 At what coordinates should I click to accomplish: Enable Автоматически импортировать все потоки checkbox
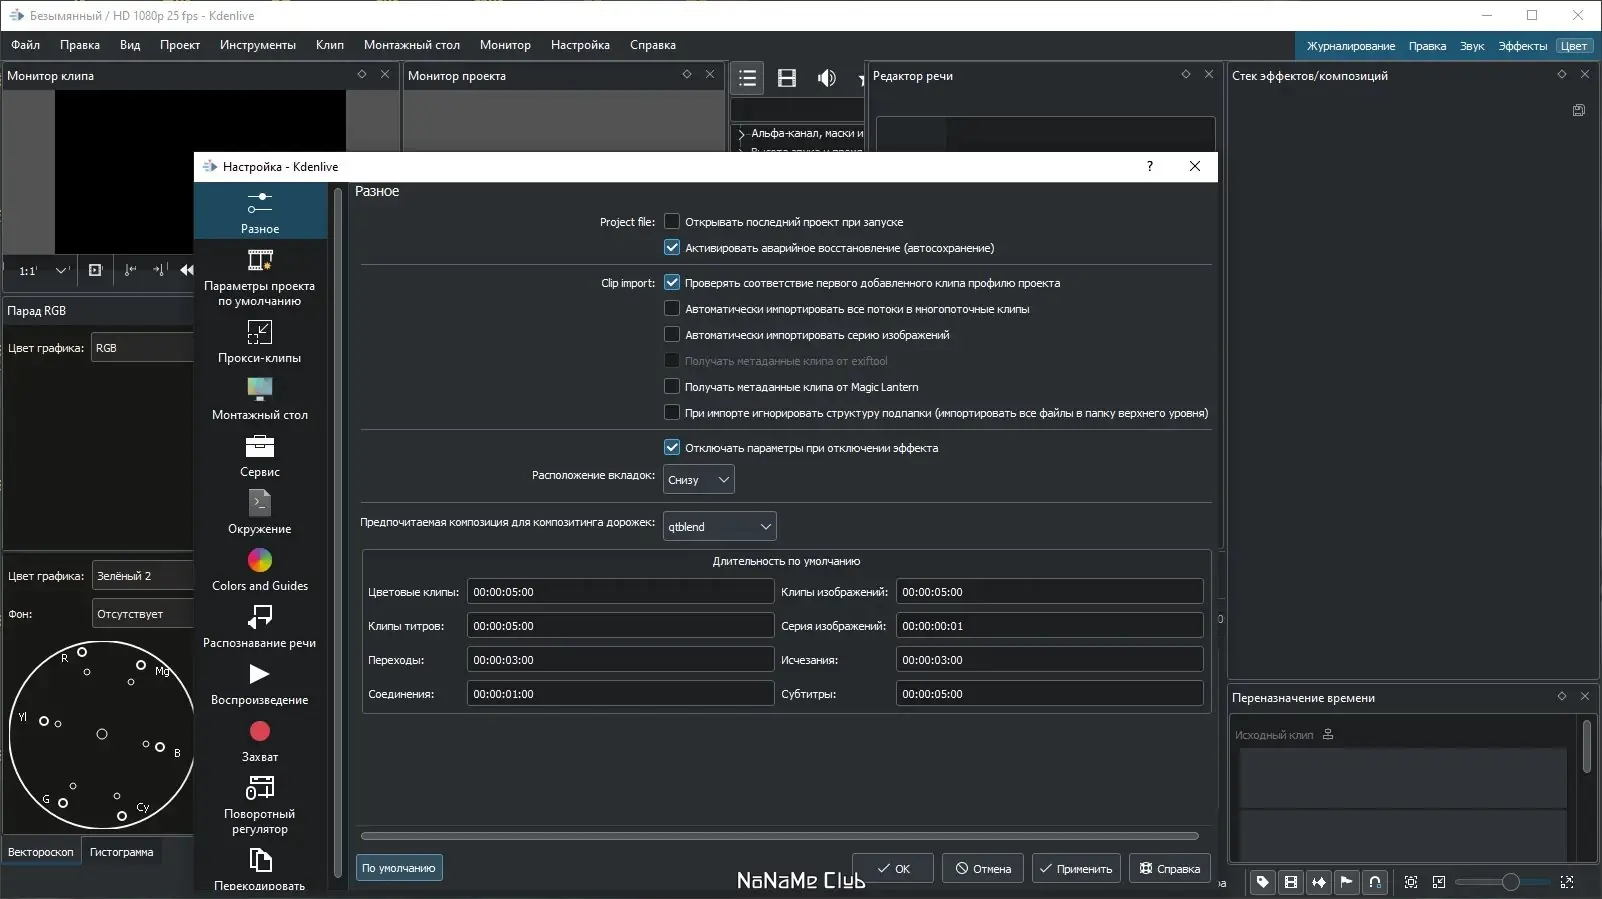(x=672, y=309)
